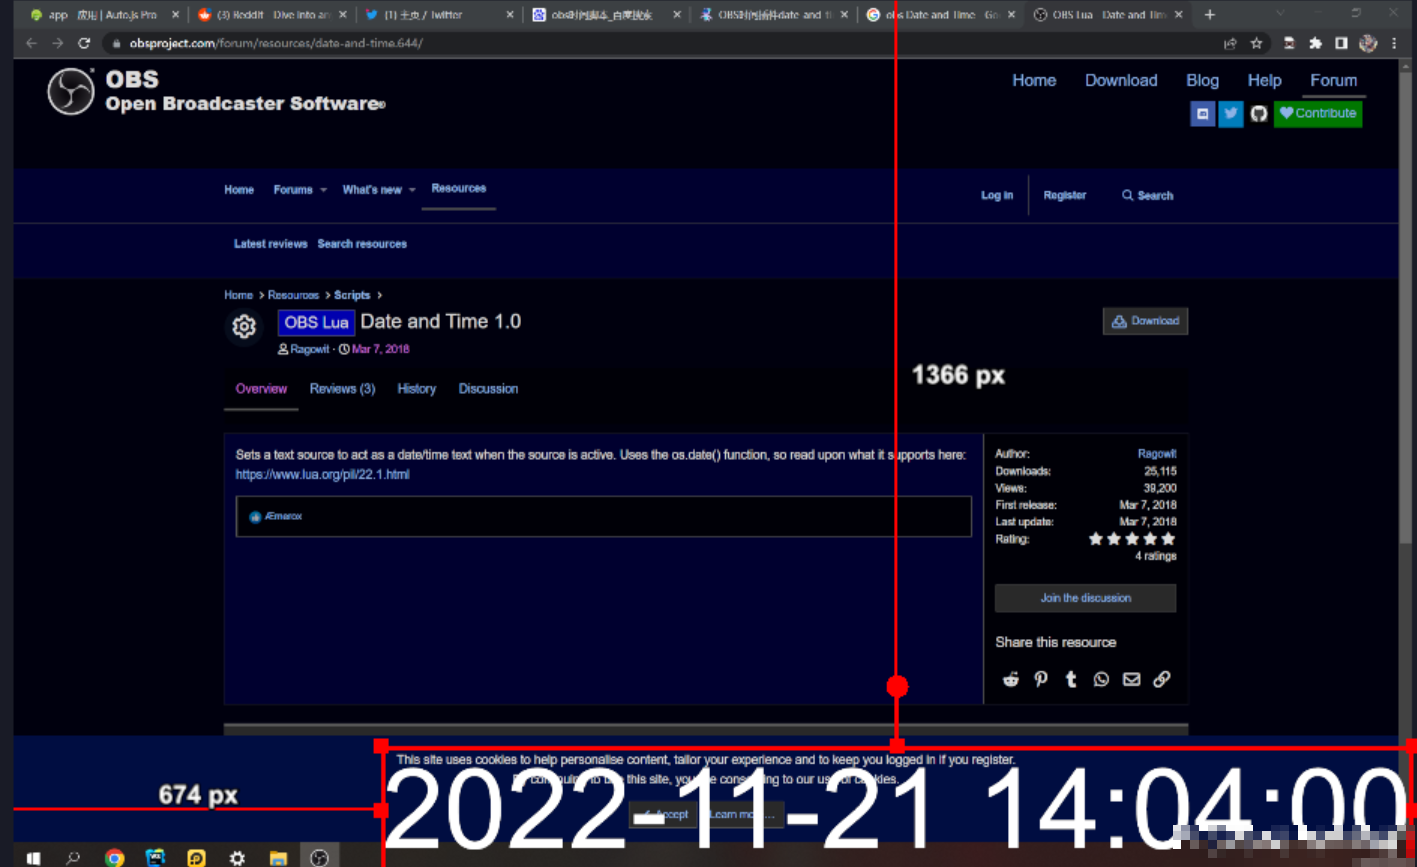Open the lua.org pil 22.1 link
This screenshot has width=1417, height=867.
[x=322, y=474]
